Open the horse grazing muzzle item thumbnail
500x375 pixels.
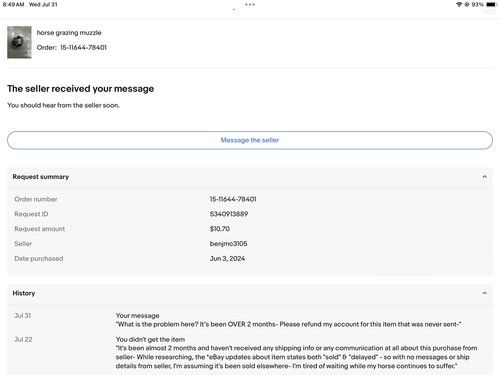(19, 42)
